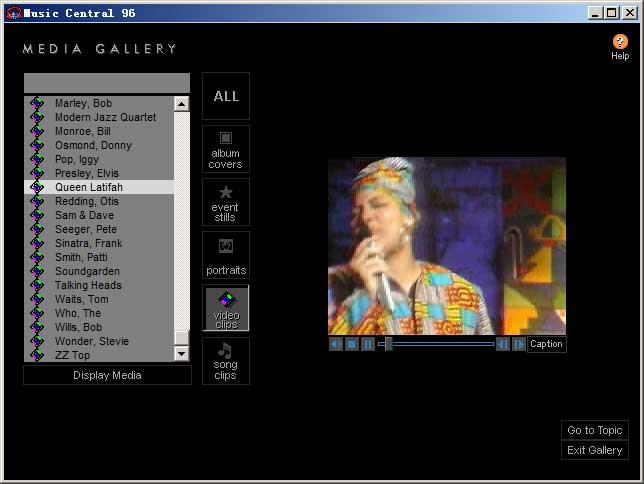Screen dimensions: 644x484
Task: Click video icon beside ZZ Top
Action: pos(37,355)
